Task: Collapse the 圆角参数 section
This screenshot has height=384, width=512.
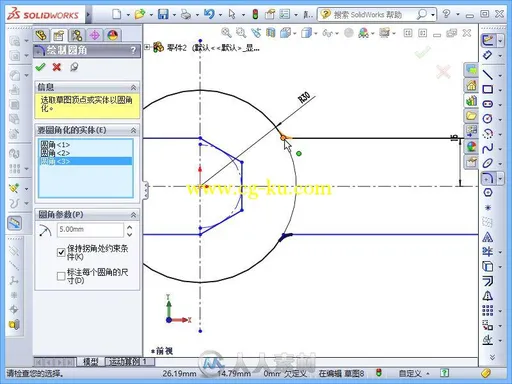Action: point(133,215)
